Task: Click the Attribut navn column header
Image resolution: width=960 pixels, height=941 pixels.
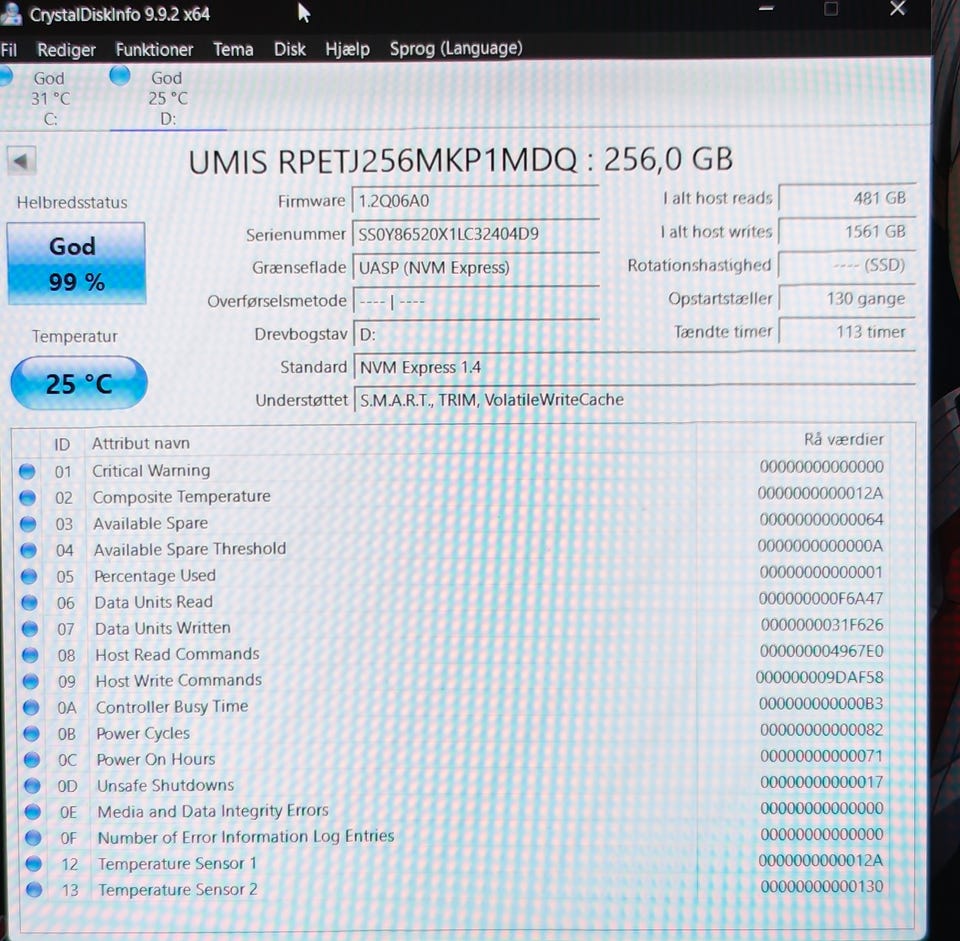Action: [141, 443]
